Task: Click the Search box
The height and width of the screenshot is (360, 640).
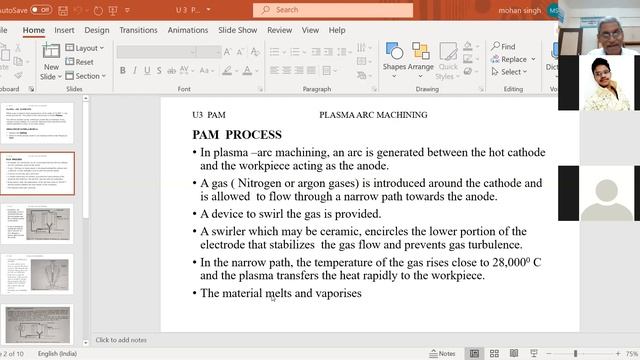Action: click(x=333, y=10)
